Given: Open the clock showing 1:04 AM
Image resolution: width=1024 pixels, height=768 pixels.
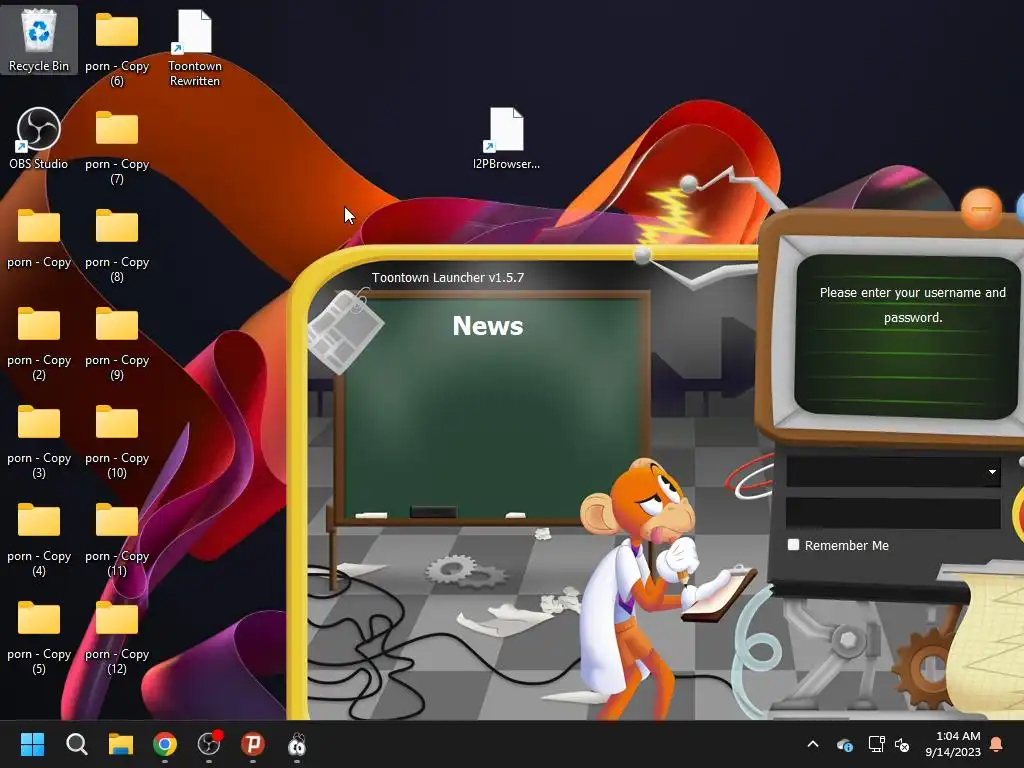Looking at the screenshot, I should click(953, 744).
